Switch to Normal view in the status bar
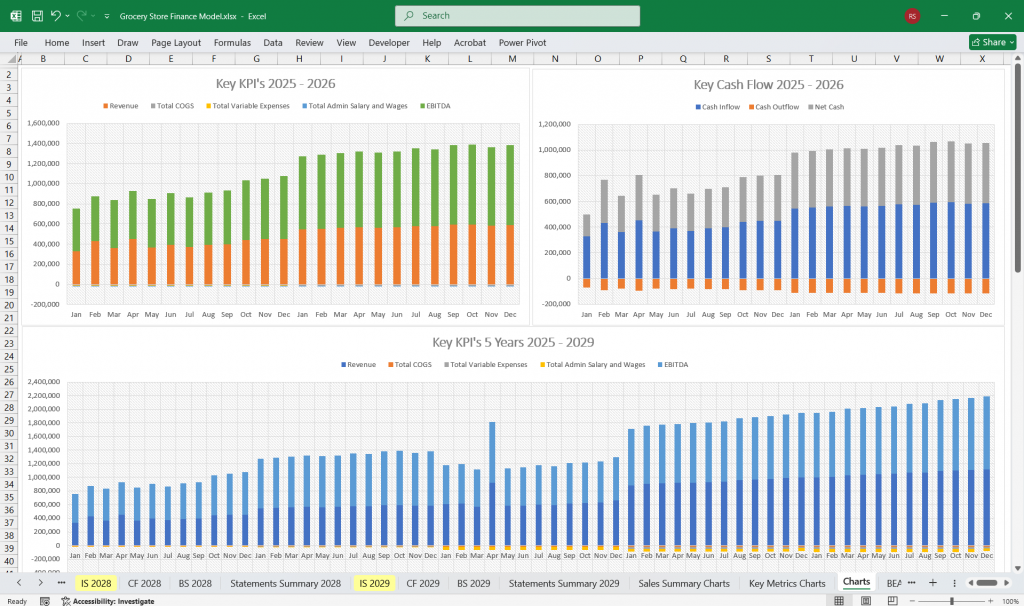Screen dimensions: 1024x606 [x=838, y=598]
